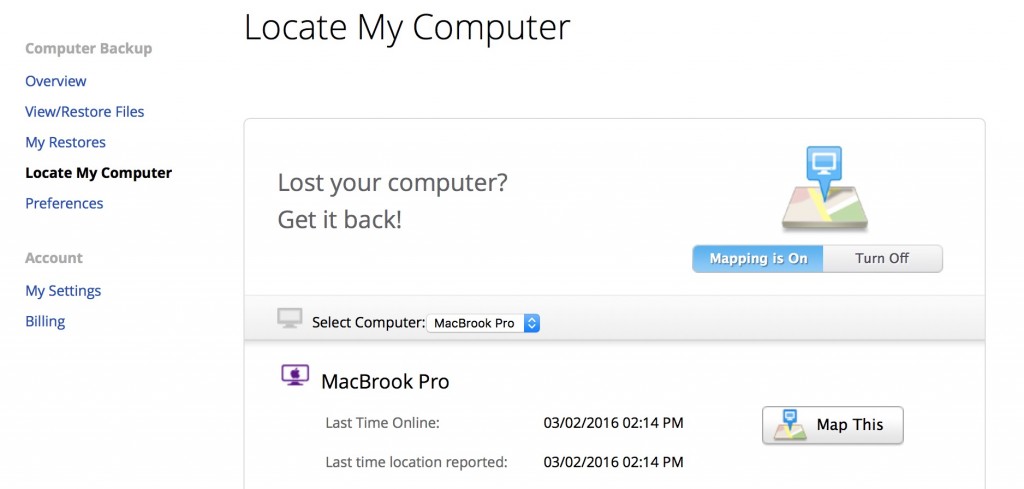Open Overview in the sidebar
Screen dimensions: 1024x489
[x=56, y=82]
